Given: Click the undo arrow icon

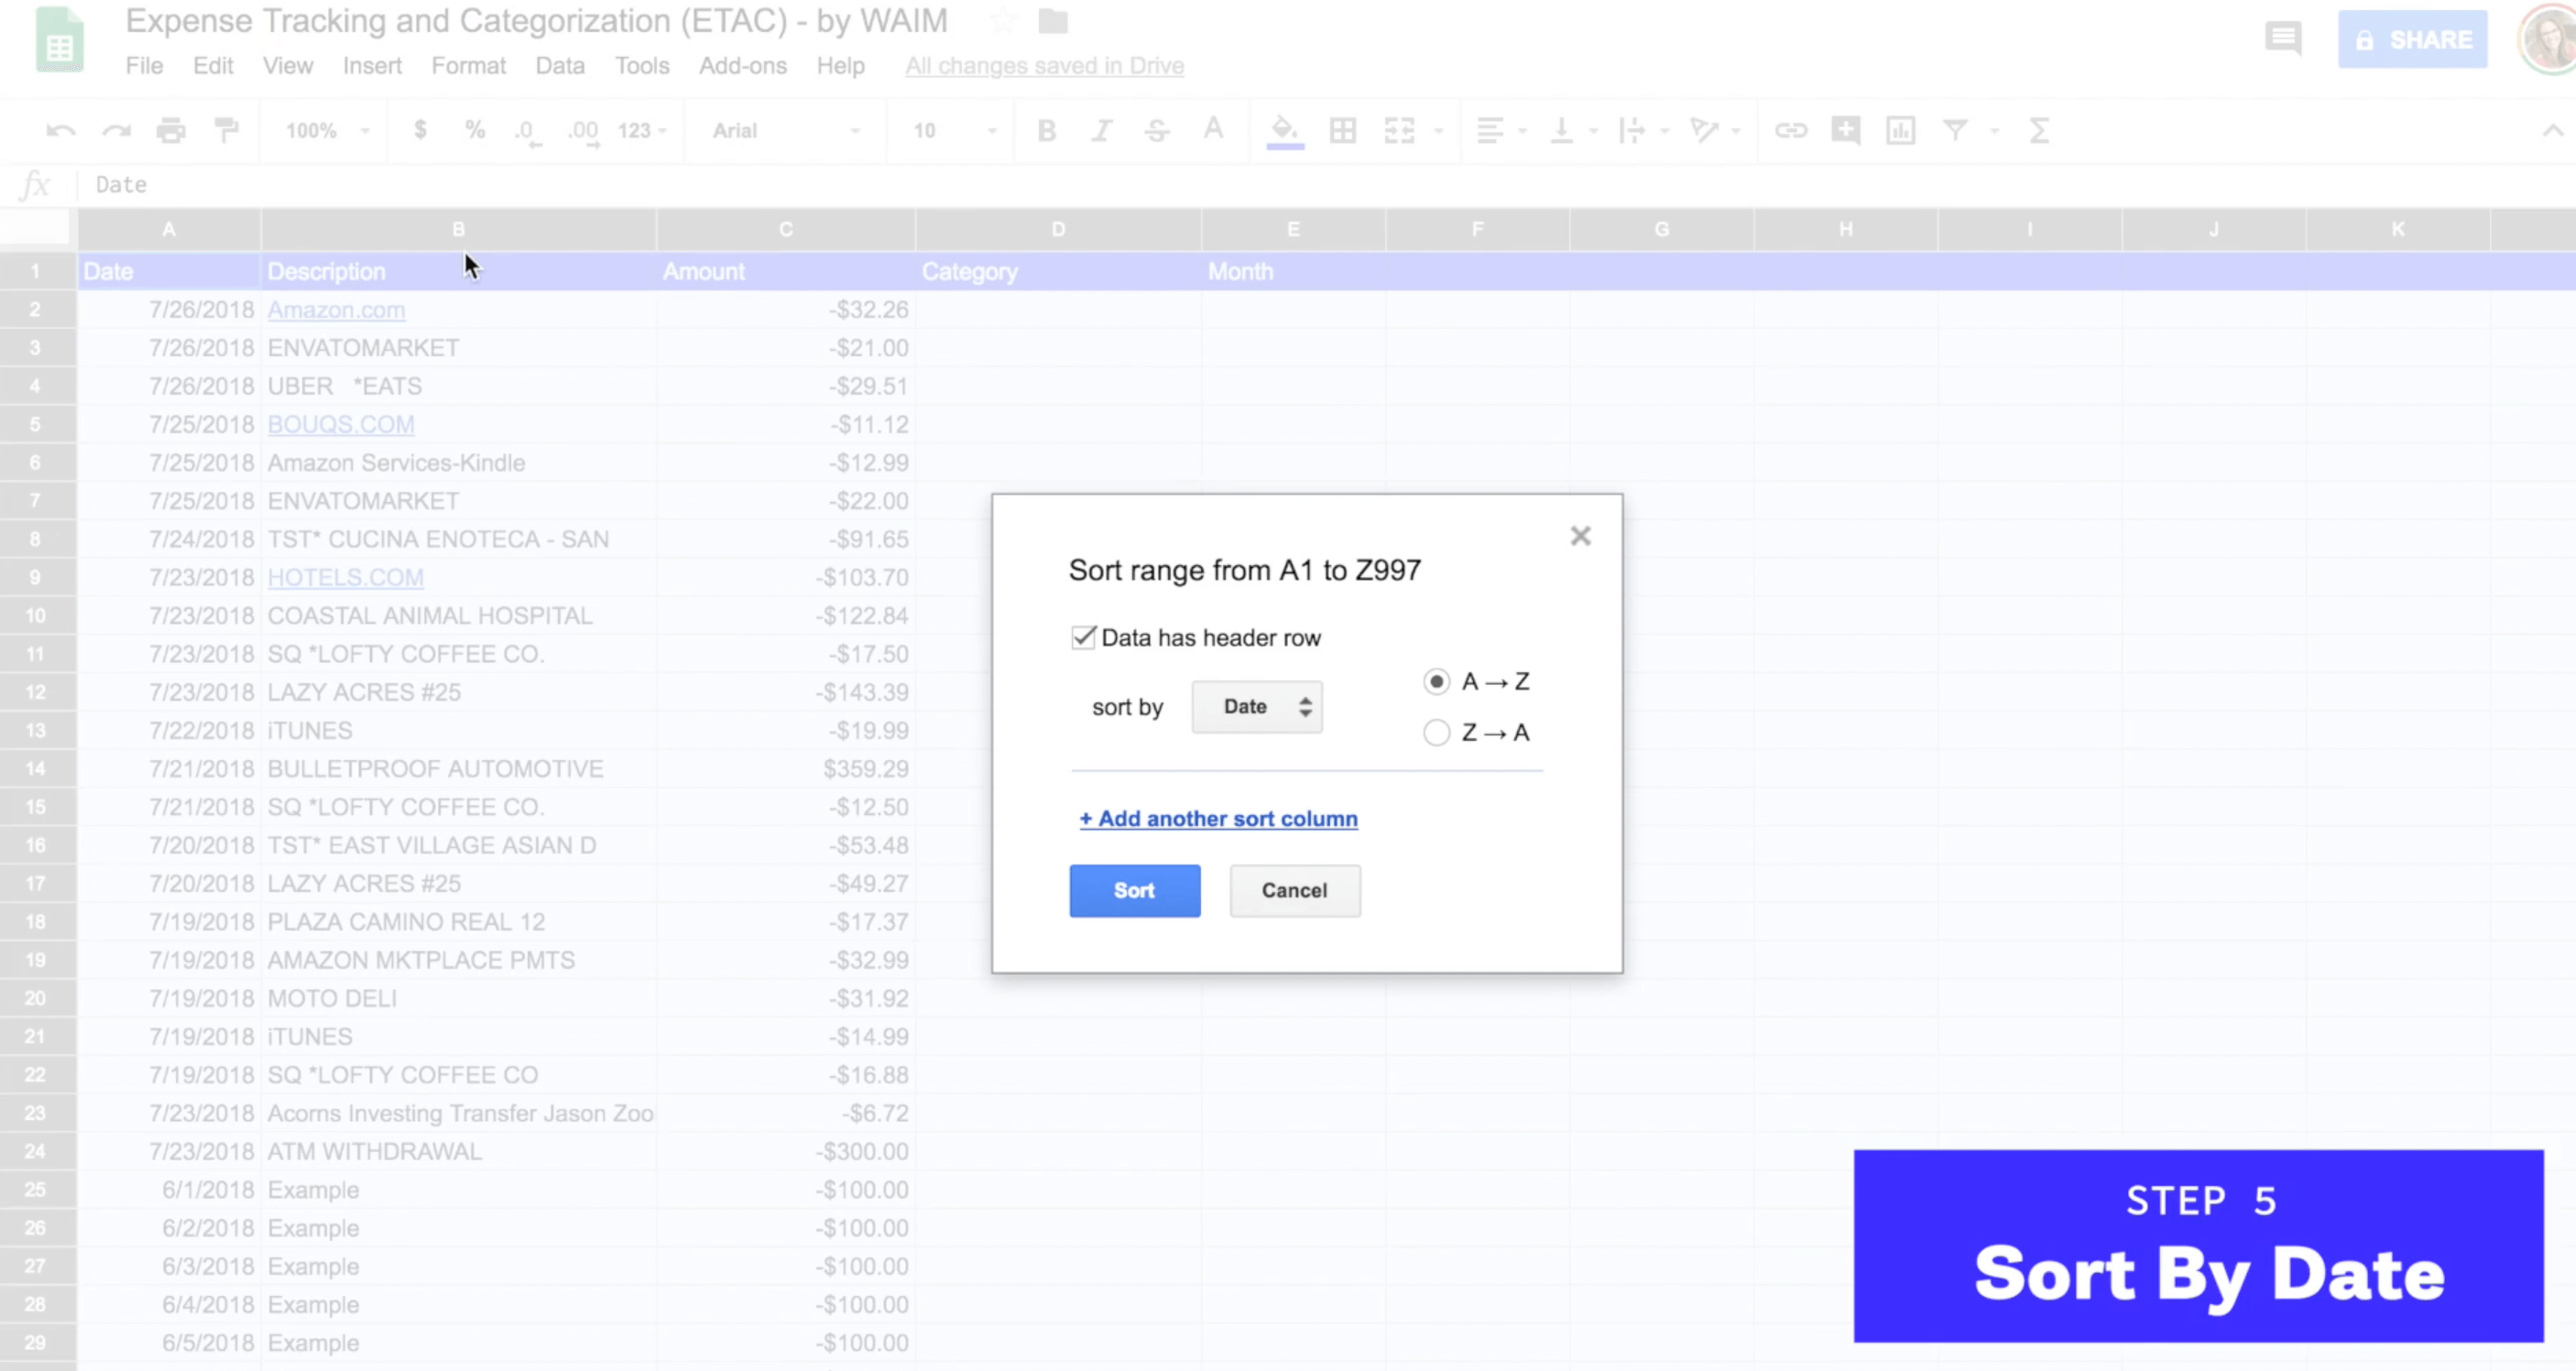Looking at the screenshot, I should [60, 131].
